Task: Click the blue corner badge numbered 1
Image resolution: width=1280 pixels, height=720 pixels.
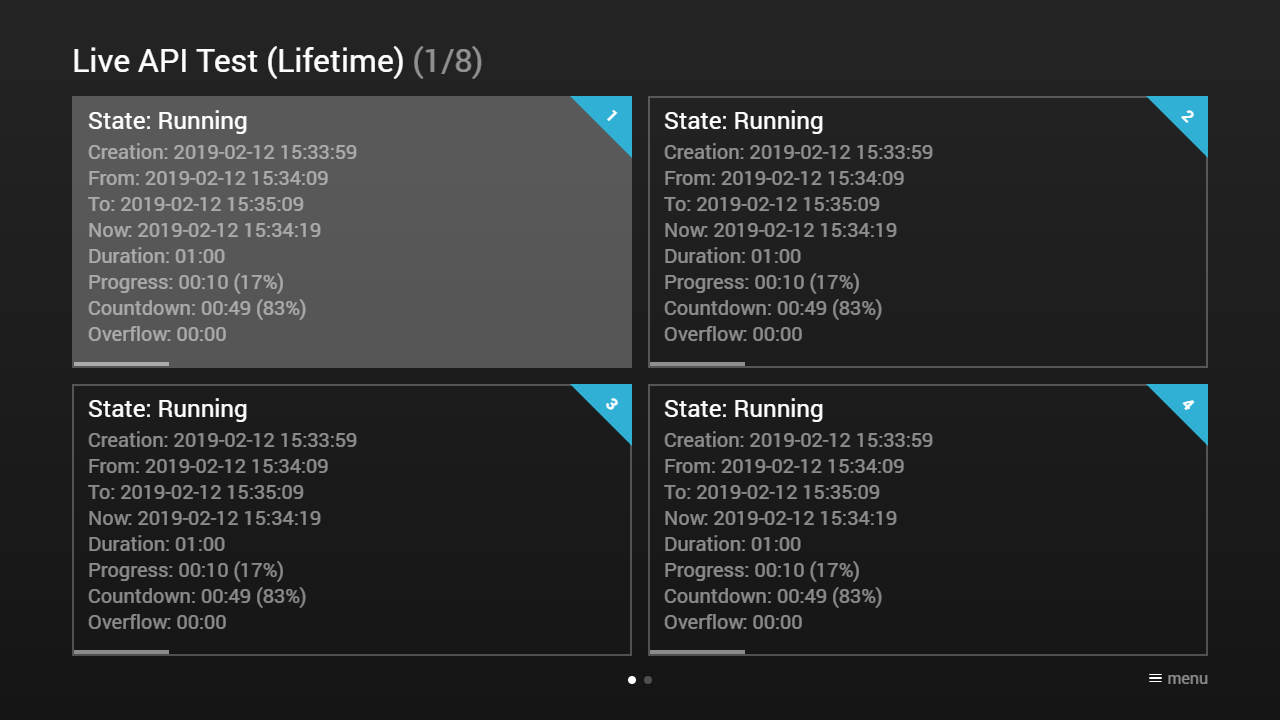Action: [611, 116]
